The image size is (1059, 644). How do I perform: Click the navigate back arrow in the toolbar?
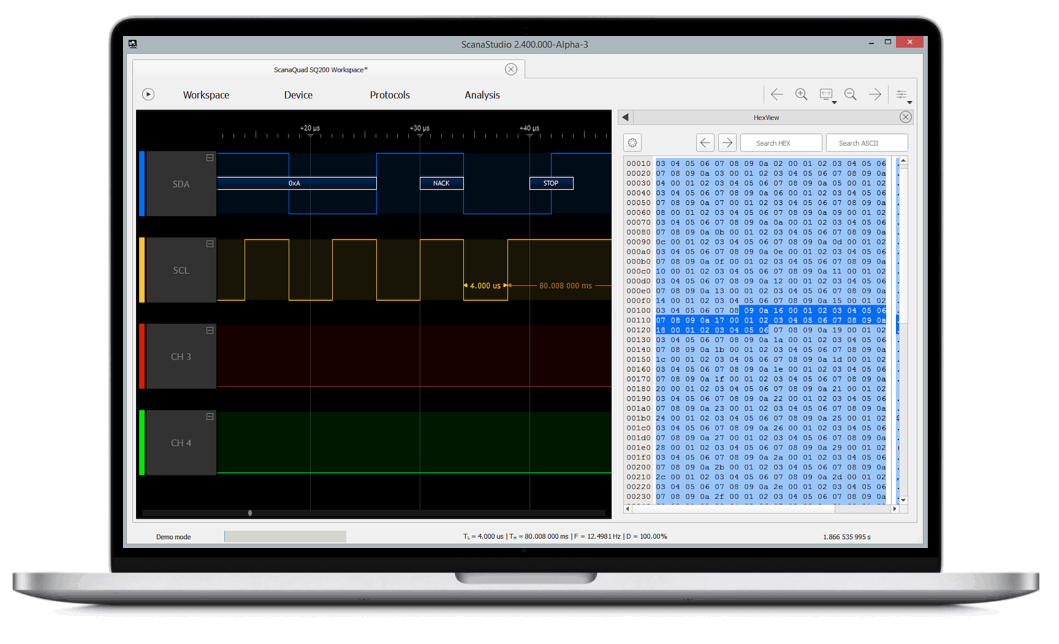(x=777, y=94)
